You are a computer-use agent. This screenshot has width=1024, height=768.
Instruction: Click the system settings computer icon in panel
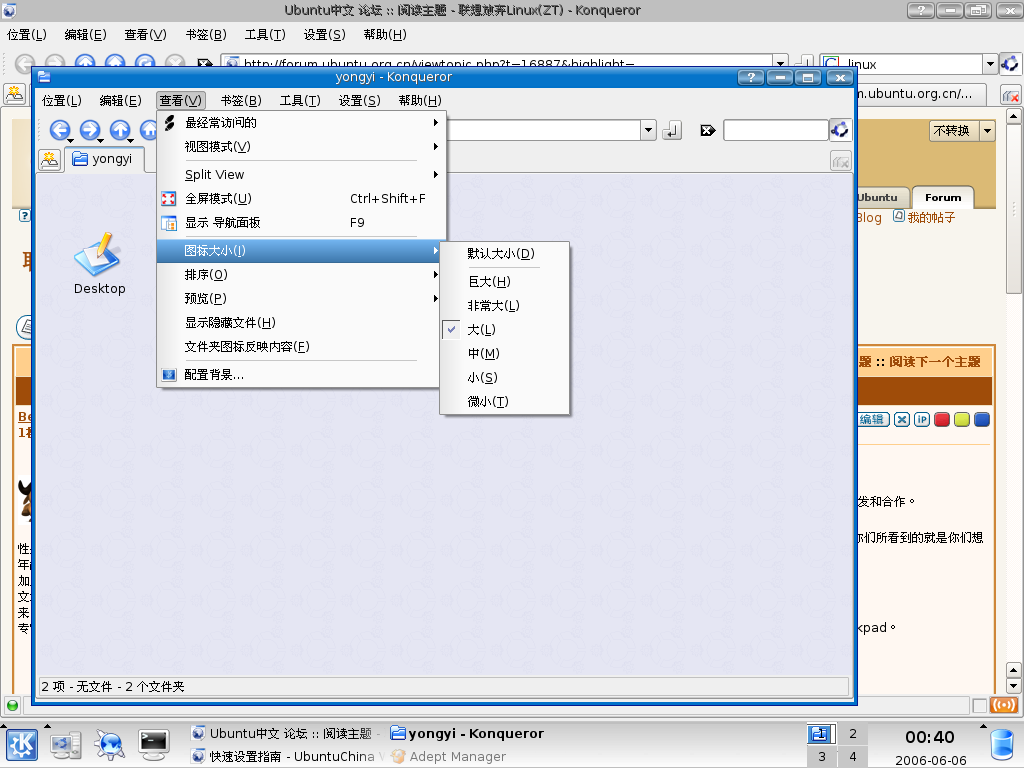[x=66, y=744]
